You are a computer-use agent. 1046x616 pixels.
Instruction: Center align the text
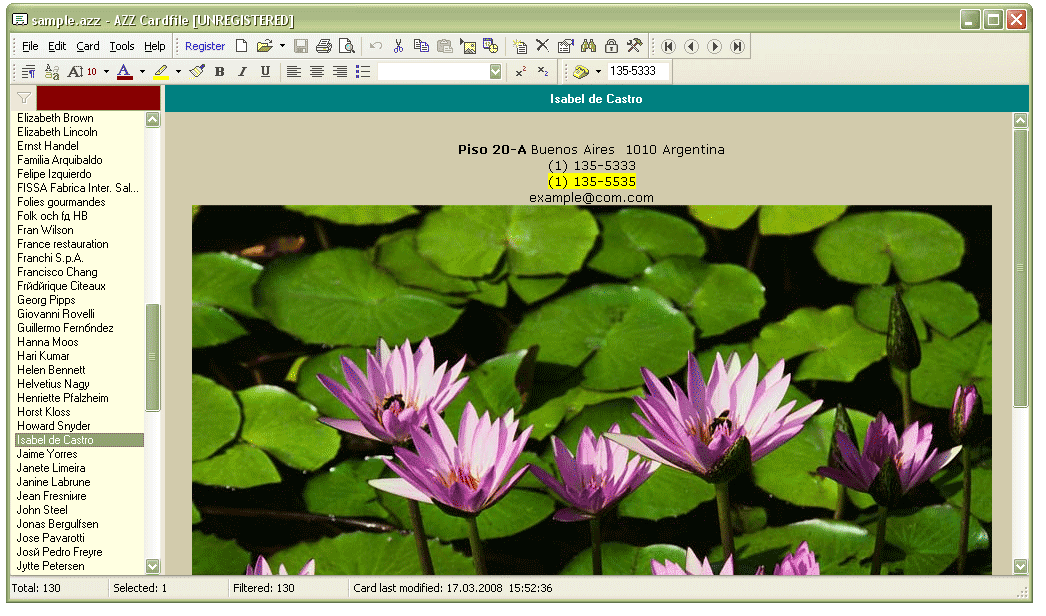(317, 71)
